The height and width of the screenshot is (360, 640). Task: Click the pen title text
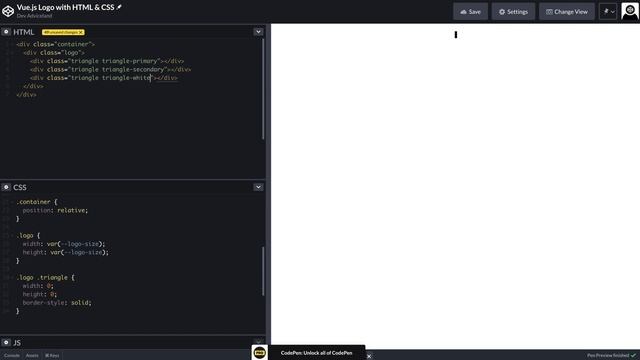pyautogui.click(x=65, y=7)
